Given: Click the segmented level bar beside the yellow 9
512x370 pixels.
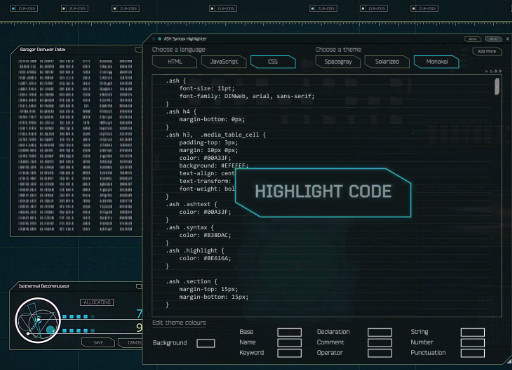Looking at the screenshot, I should 78,331.
